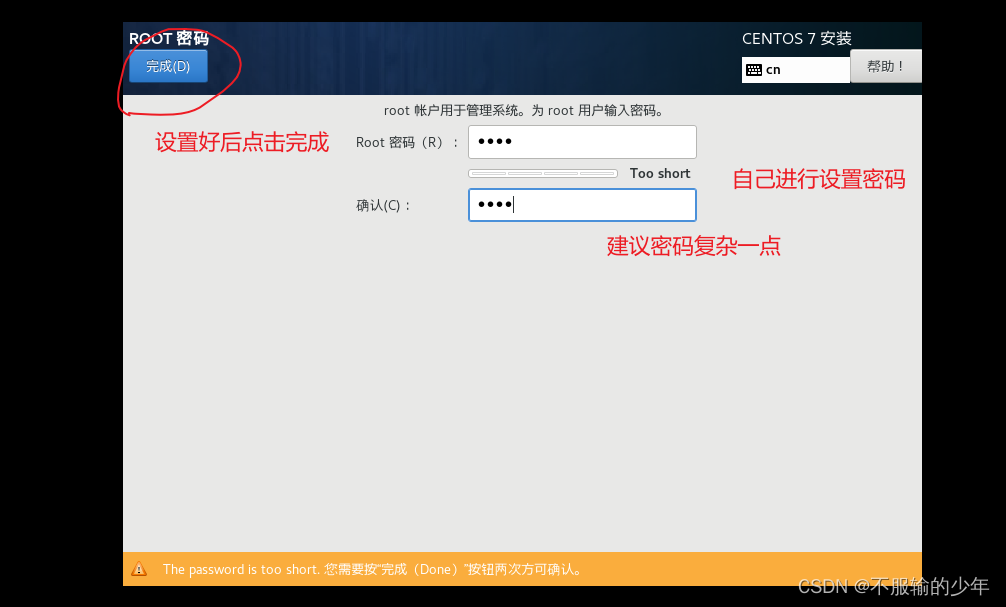This screenshot has height=607, width=1006.
Task: Click the "确认(C):" label
Action: [383, 205]
